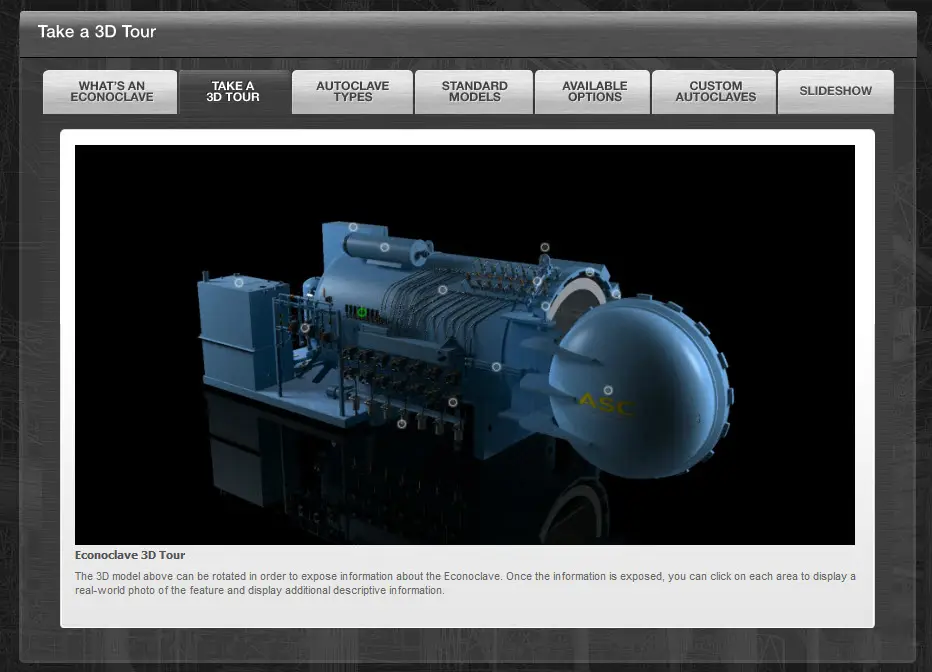The width and height of the screenshot is (932, 672).
Task: Click the 'Econoclave 3D Tour' heading
Action: [x=130, y=555]
